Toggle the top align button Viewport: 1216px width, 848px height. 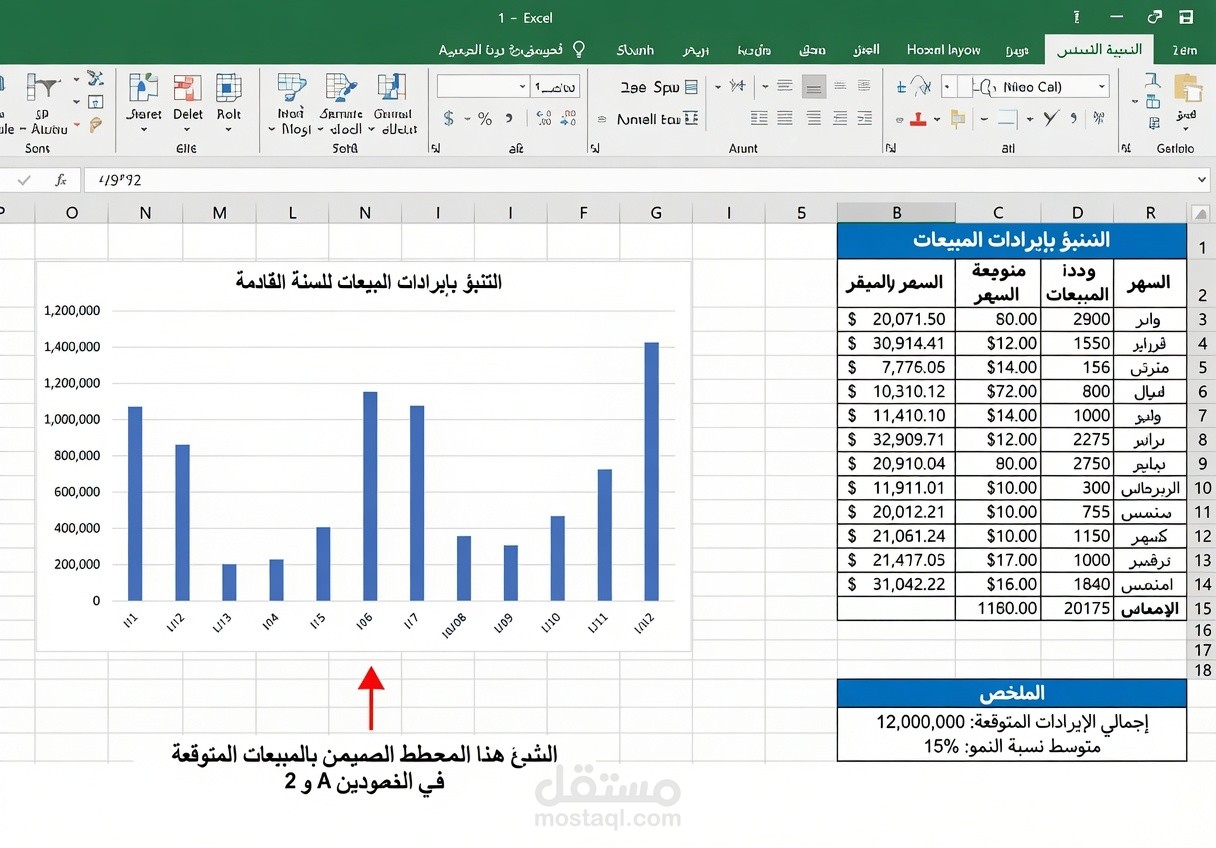[785, 87]
